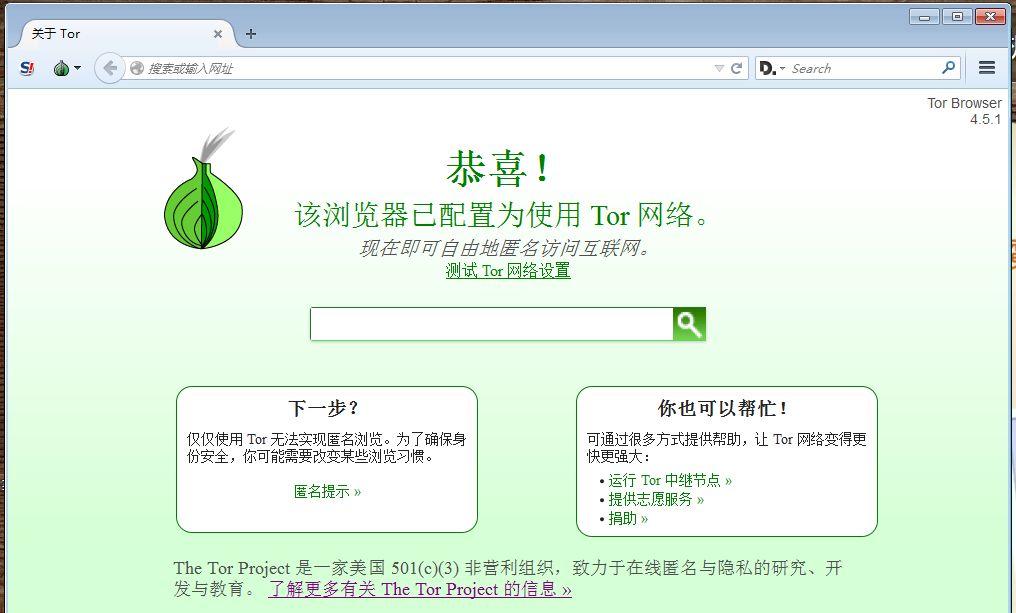Open the URL history dropdown arrow

(719, 68)
